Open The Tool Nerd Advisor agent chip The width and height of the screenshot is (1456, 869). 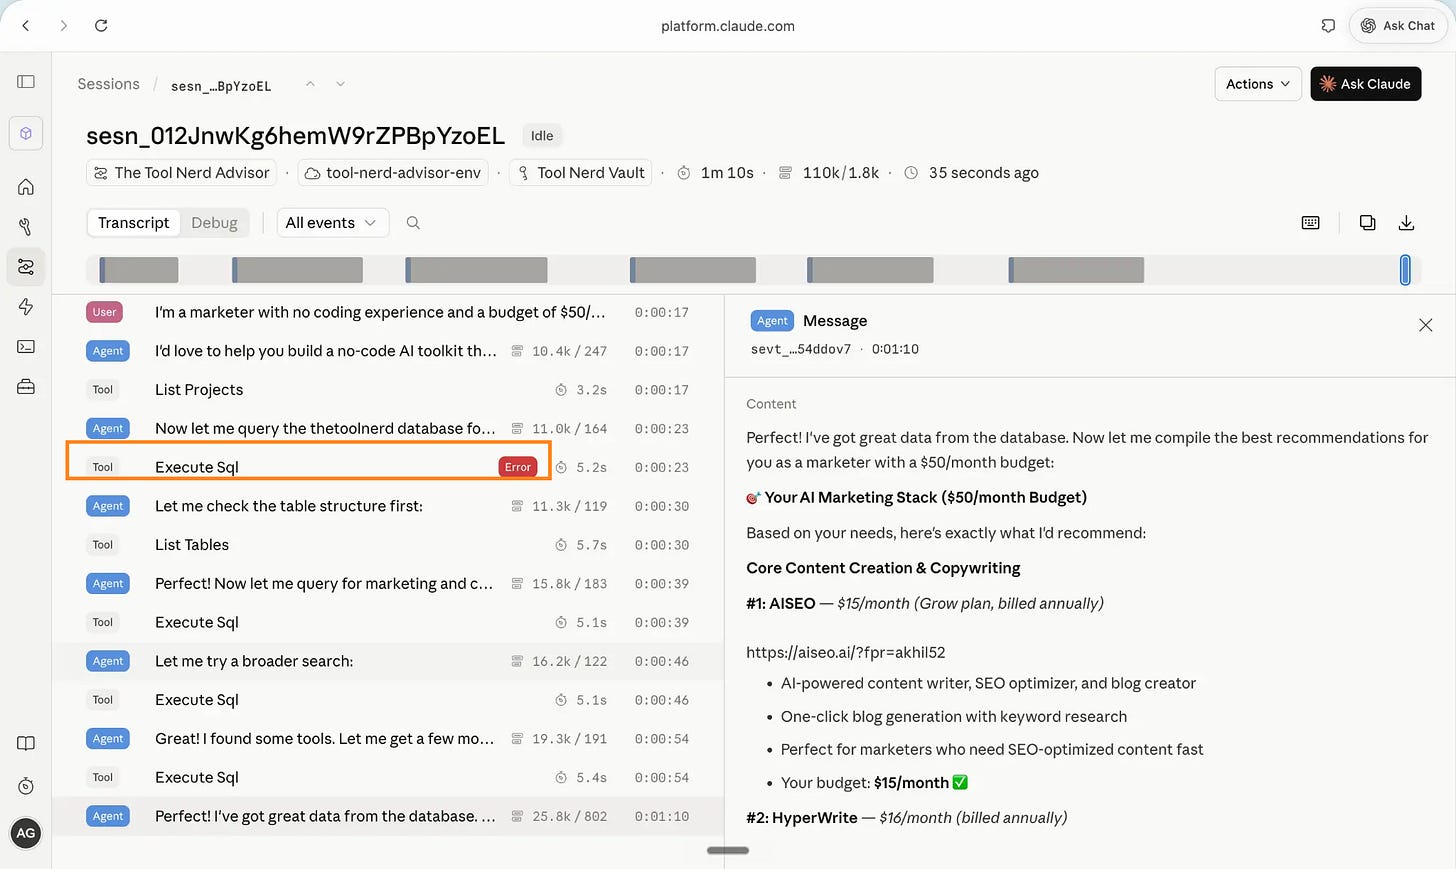(x=183, y=173)
